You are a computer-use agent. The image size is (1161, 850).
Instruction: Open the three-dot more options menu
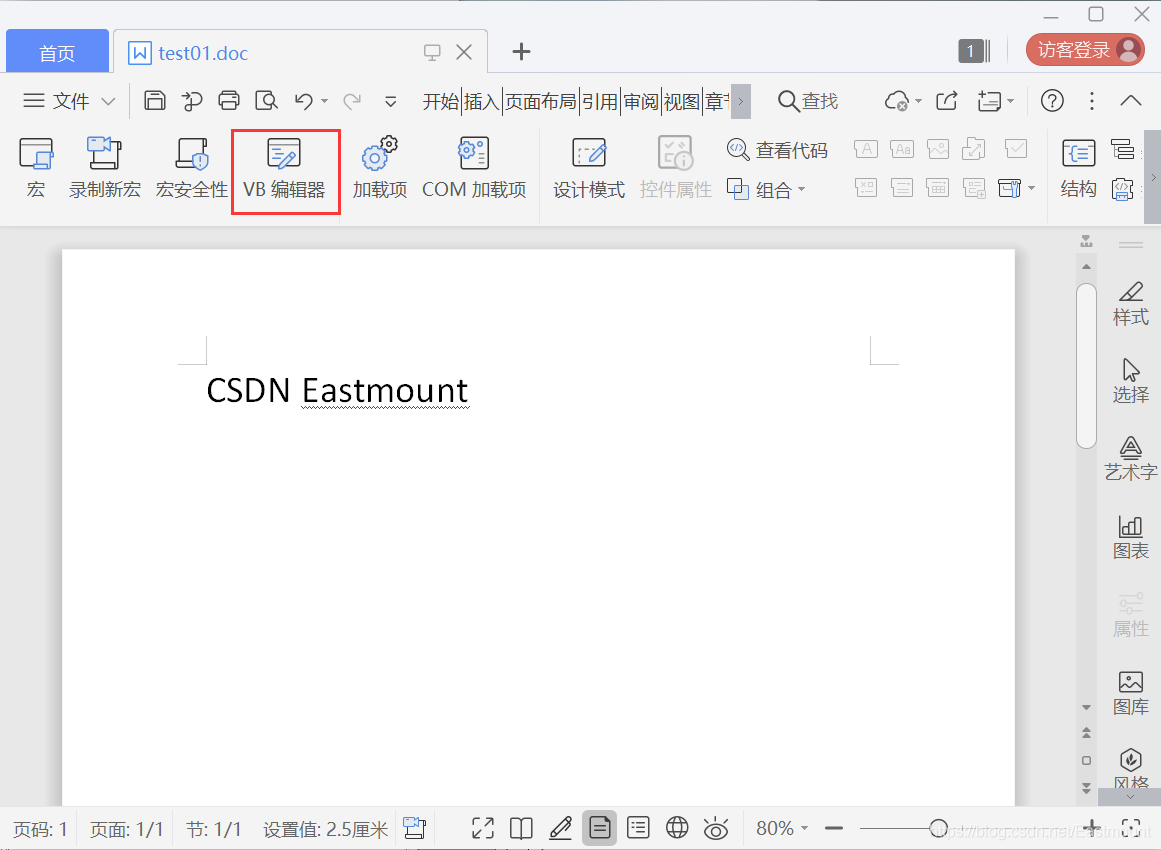coord(1091,101)
